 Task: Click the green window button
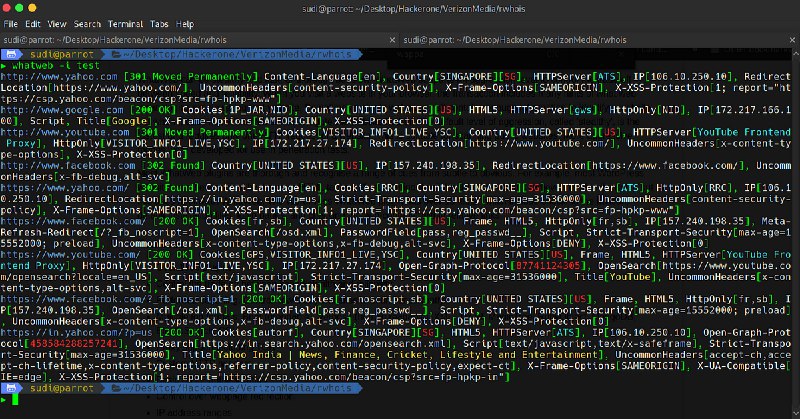(19, 8)
